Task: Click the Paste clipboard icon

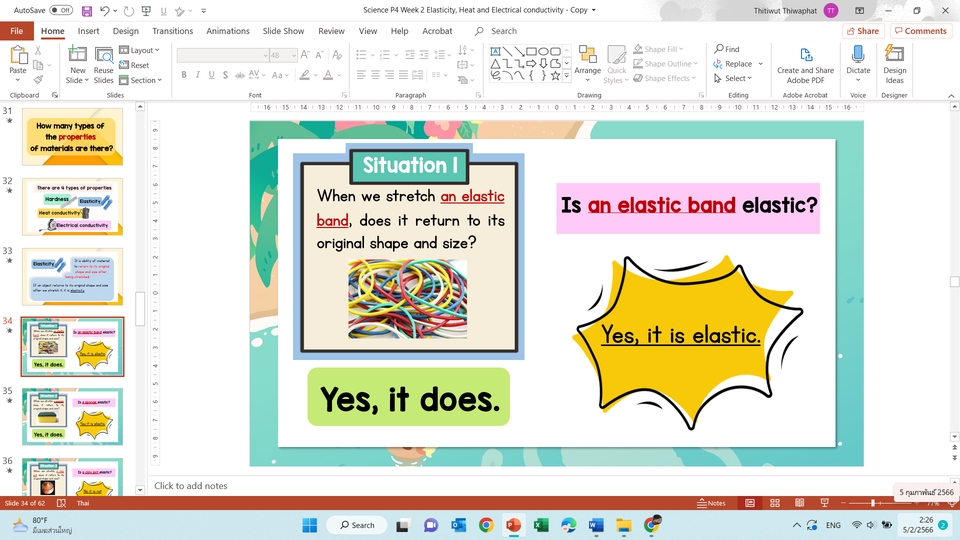Action: 18,55
